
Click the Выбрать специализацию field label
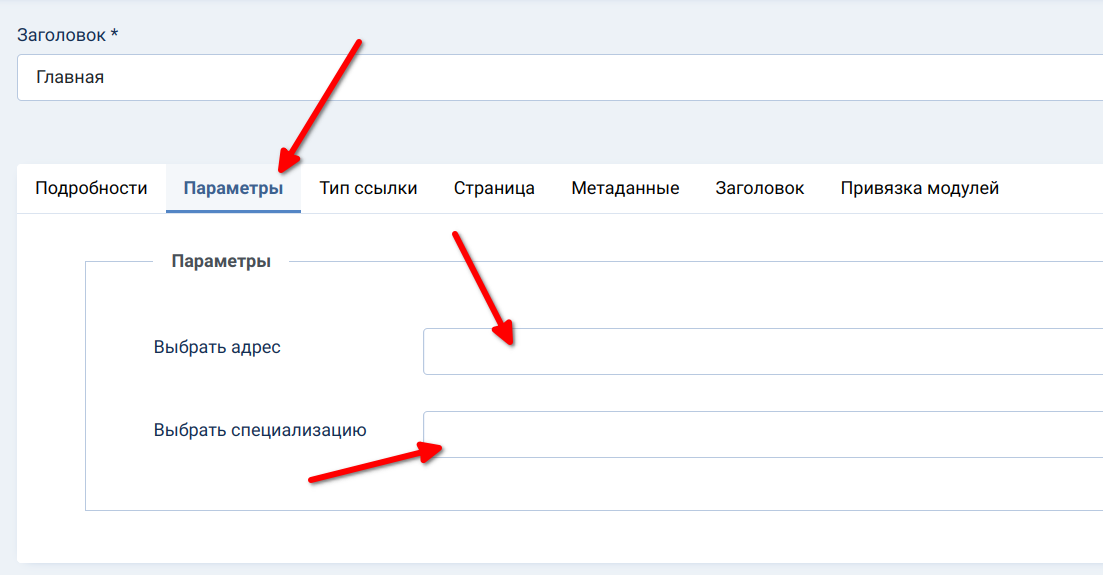pyautogui.click(x=260, y=431)
